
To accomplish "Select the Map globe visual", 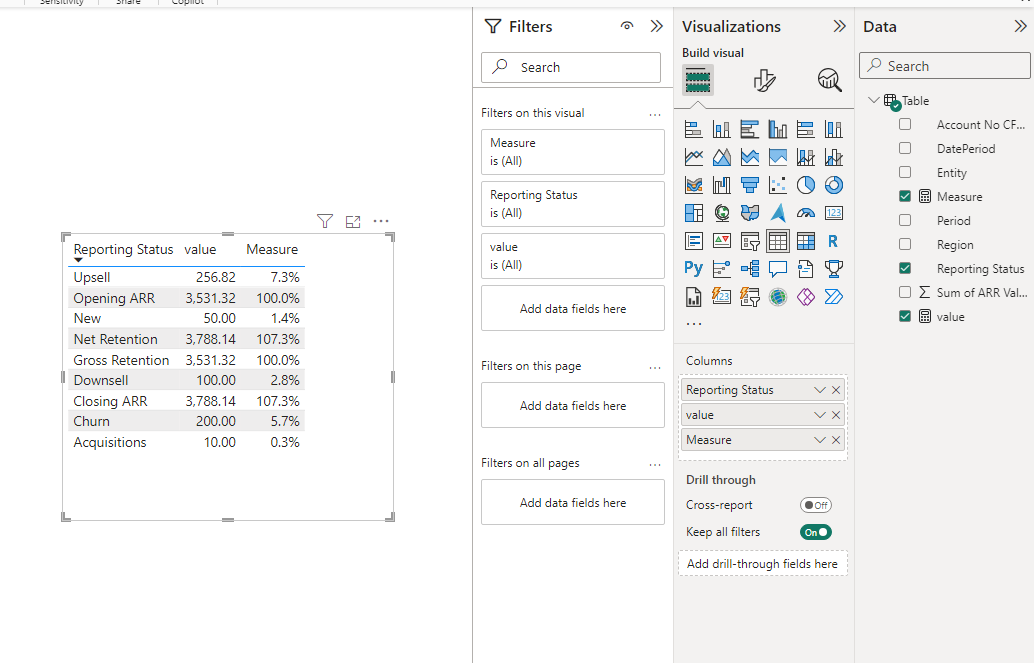I will click(x=721, y=213).
